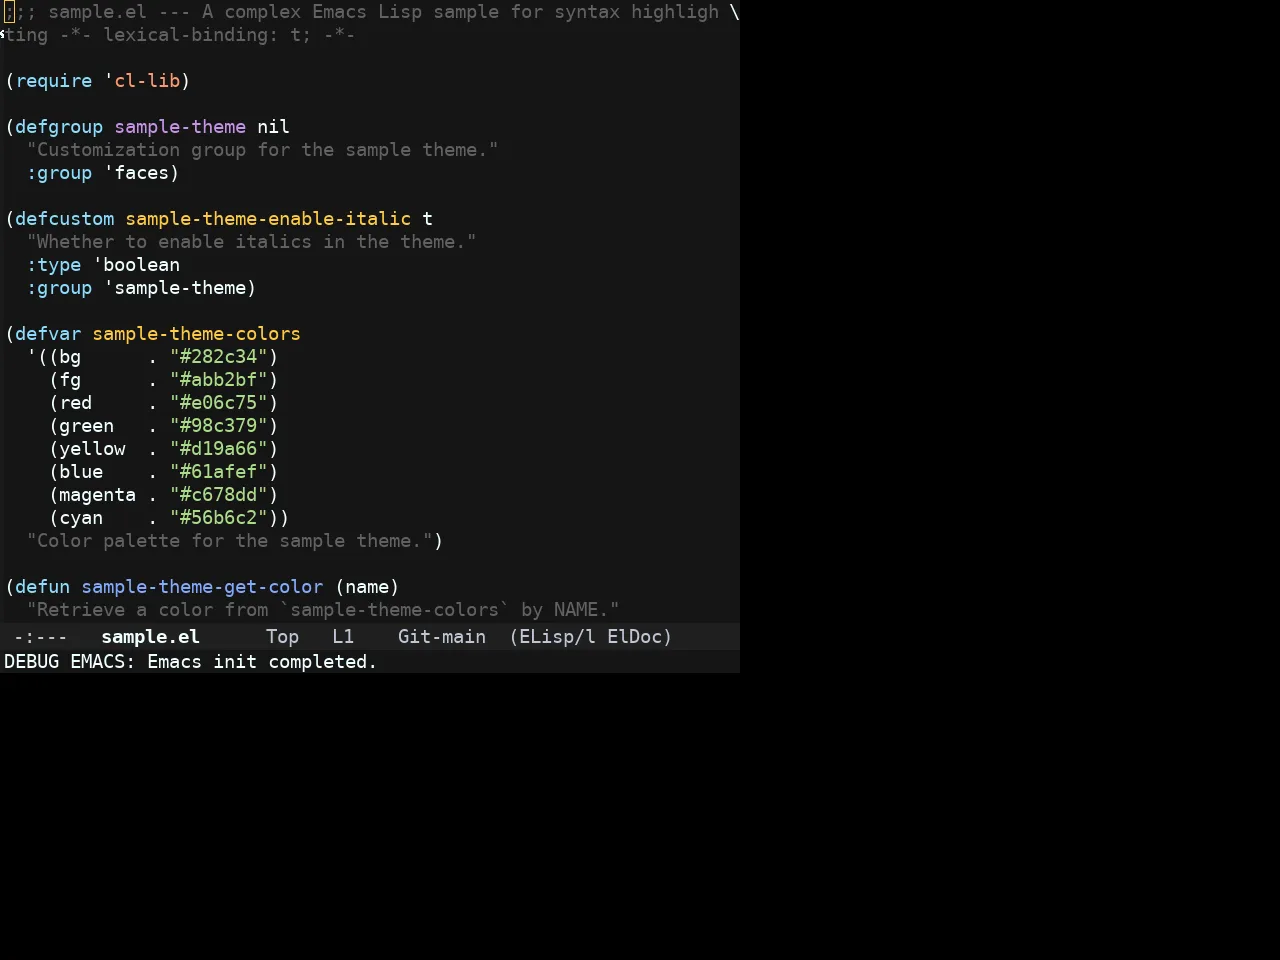Click the nil value after sample-theme
Viewport: 1280px width, 960px height.
(x=273, y=127)
